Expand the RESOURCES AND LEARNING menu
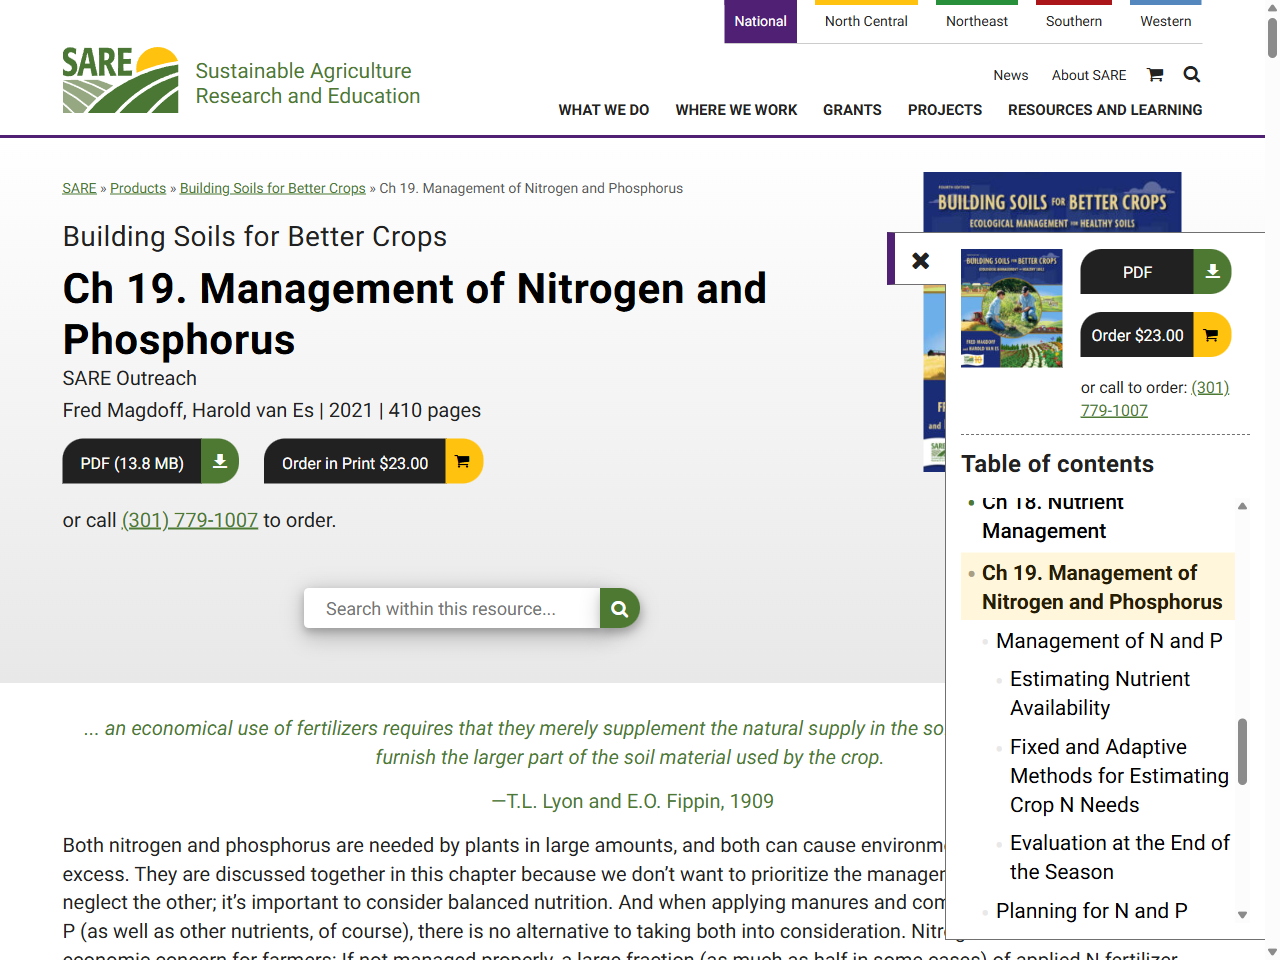The height and width of the screenshot is (960, 1280). click(x=1104, y=110)
